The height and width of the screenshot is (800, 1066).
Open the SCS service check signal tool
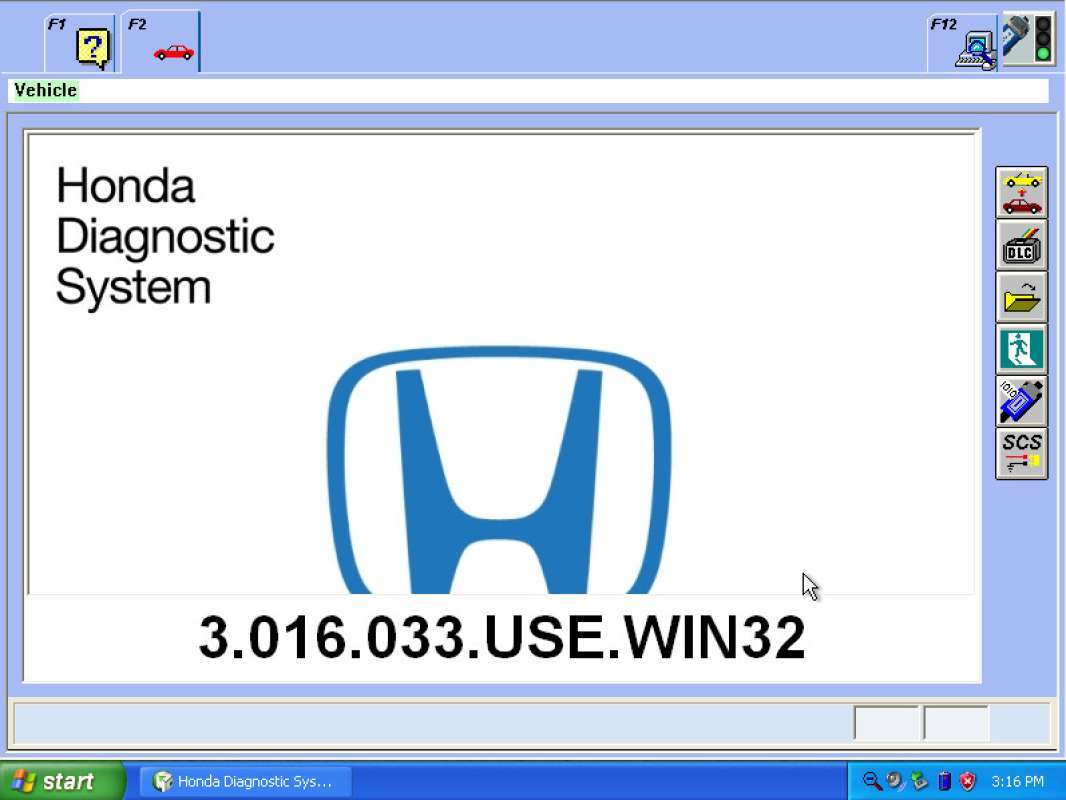[x=1021, y=454]
